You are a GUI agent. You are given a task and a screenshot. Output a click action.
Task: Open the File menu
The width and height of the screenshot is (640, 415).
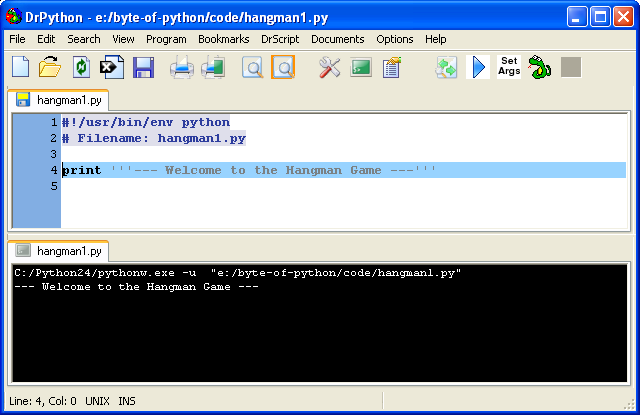[x=17, y=39]
